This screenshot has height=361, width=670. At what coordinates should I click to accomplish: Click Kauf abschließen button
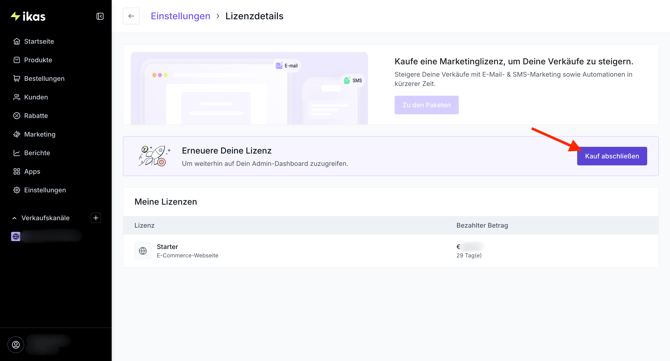[x=612, y=156]
